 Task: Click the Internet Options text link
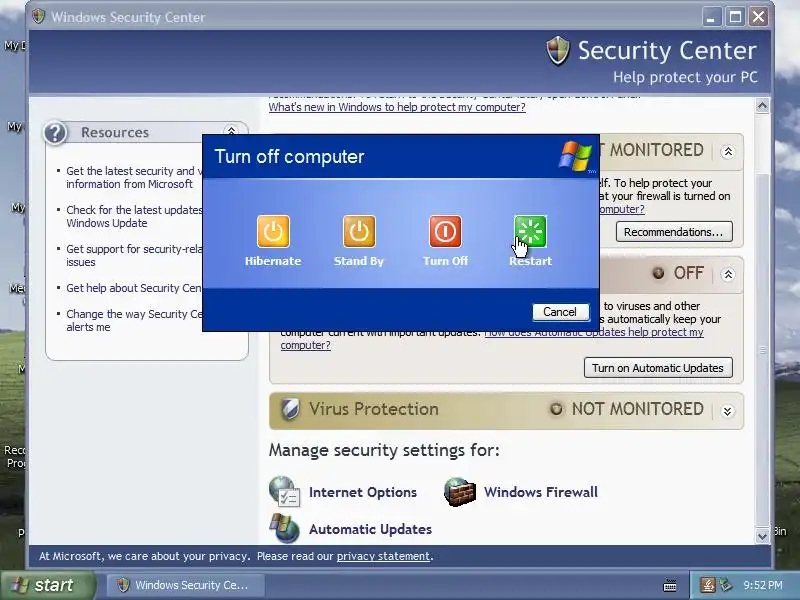363,492
